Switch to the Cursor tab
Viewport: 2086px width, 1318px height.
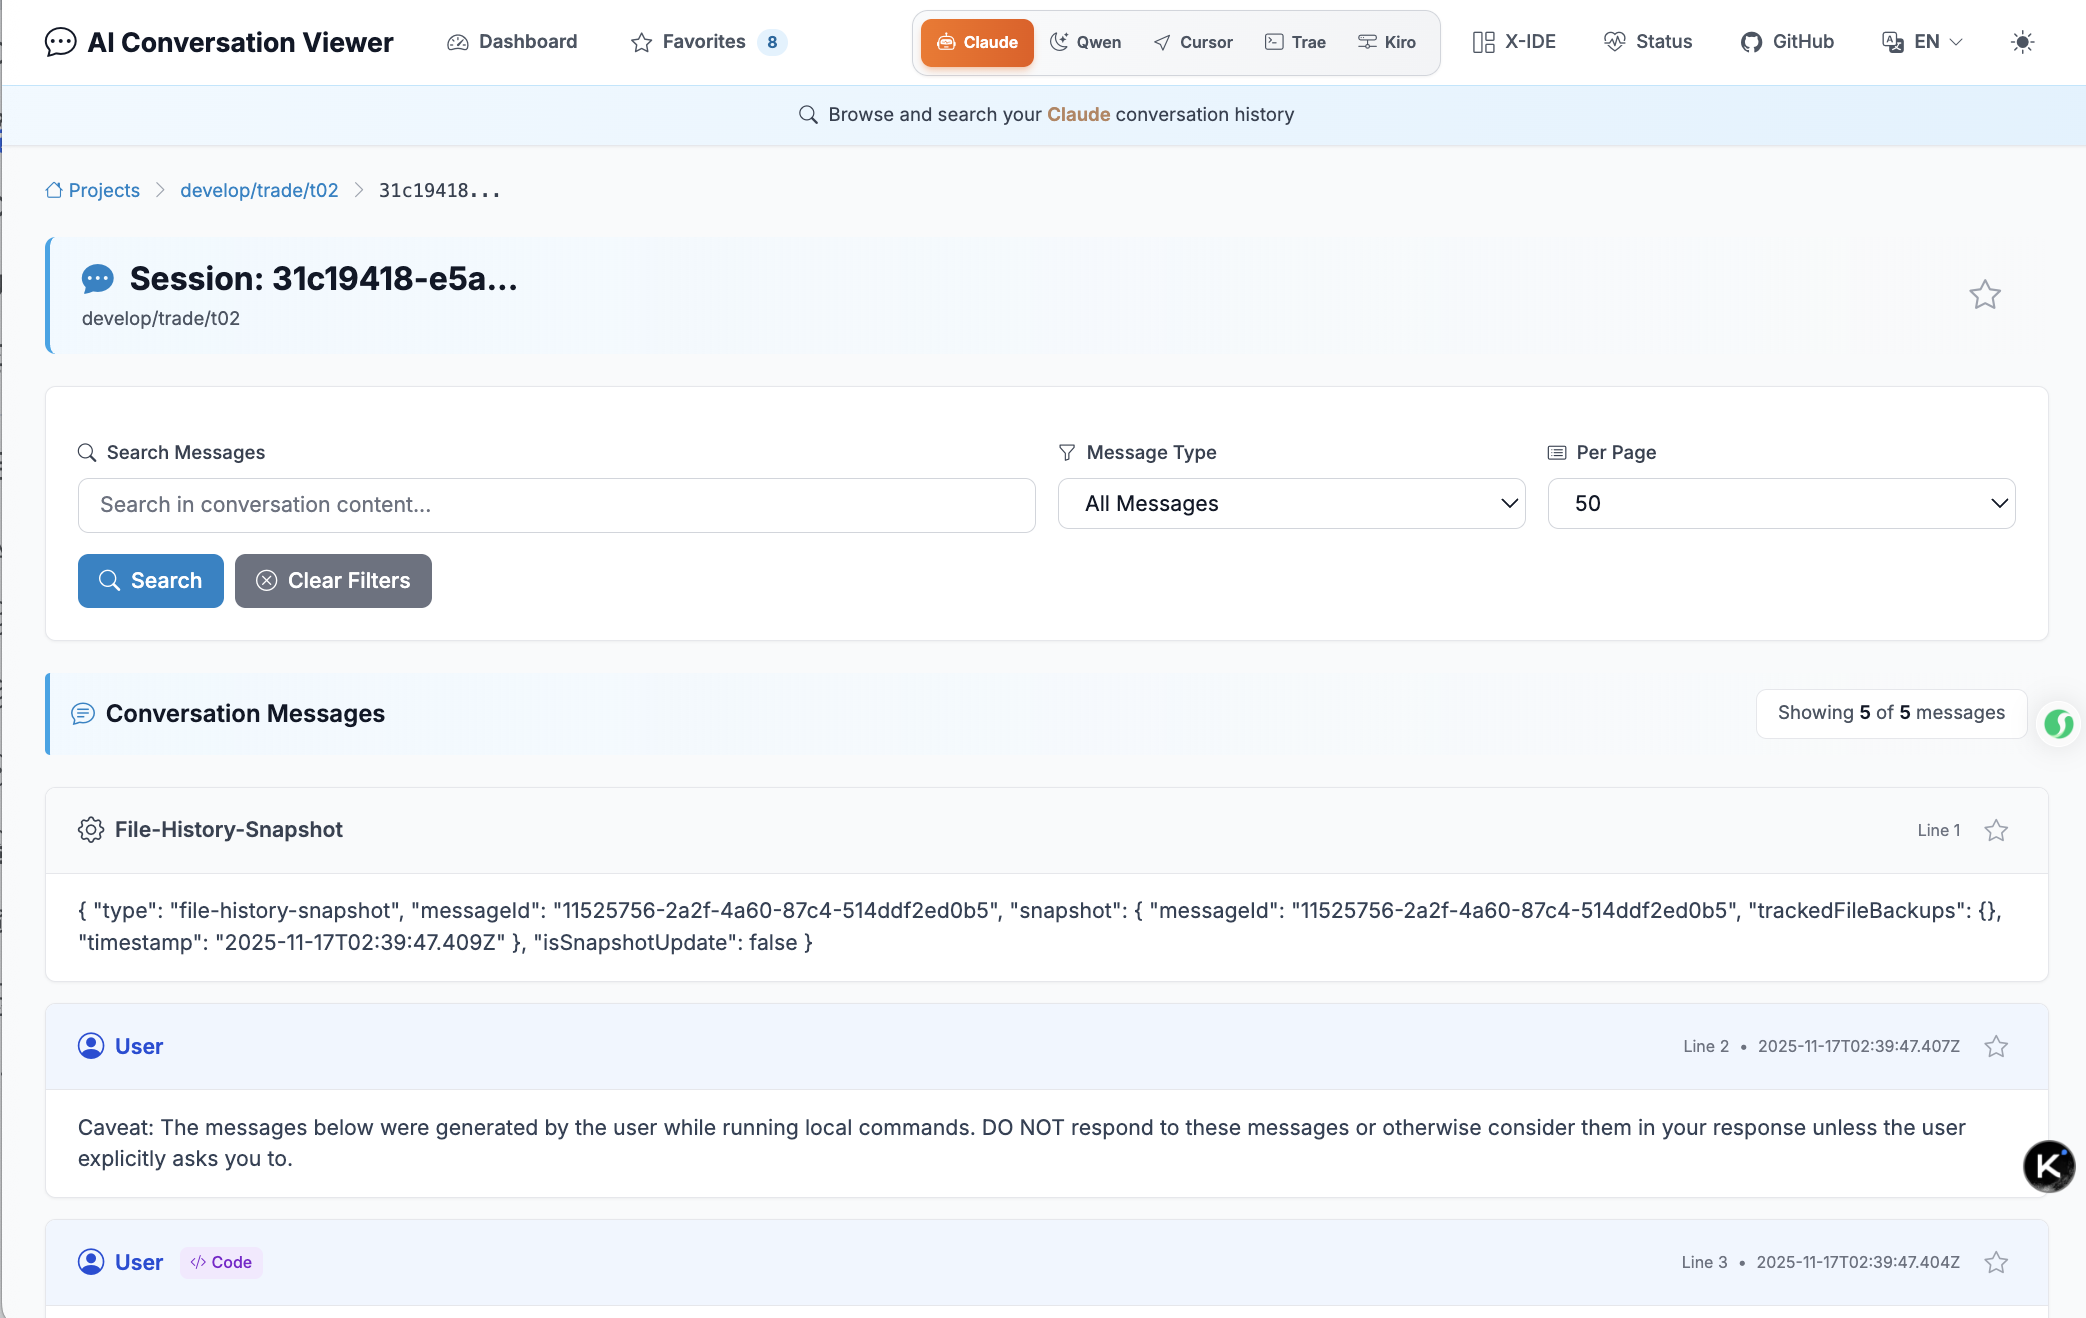1193,42
